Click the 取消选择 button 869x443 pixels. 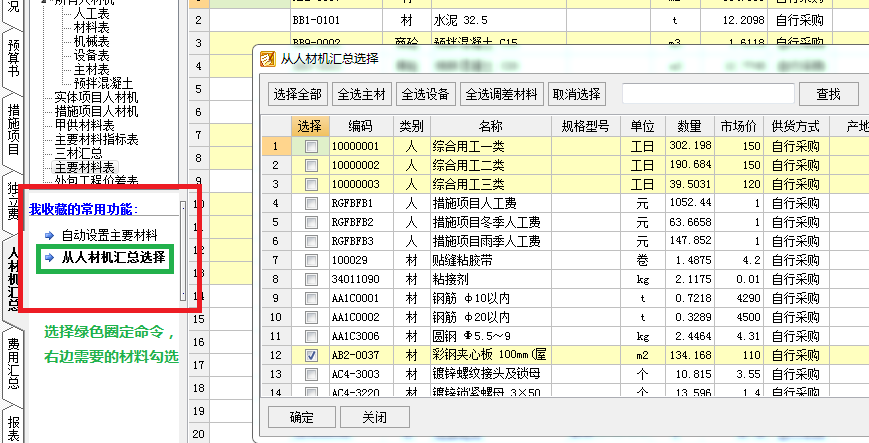point(577,94)
